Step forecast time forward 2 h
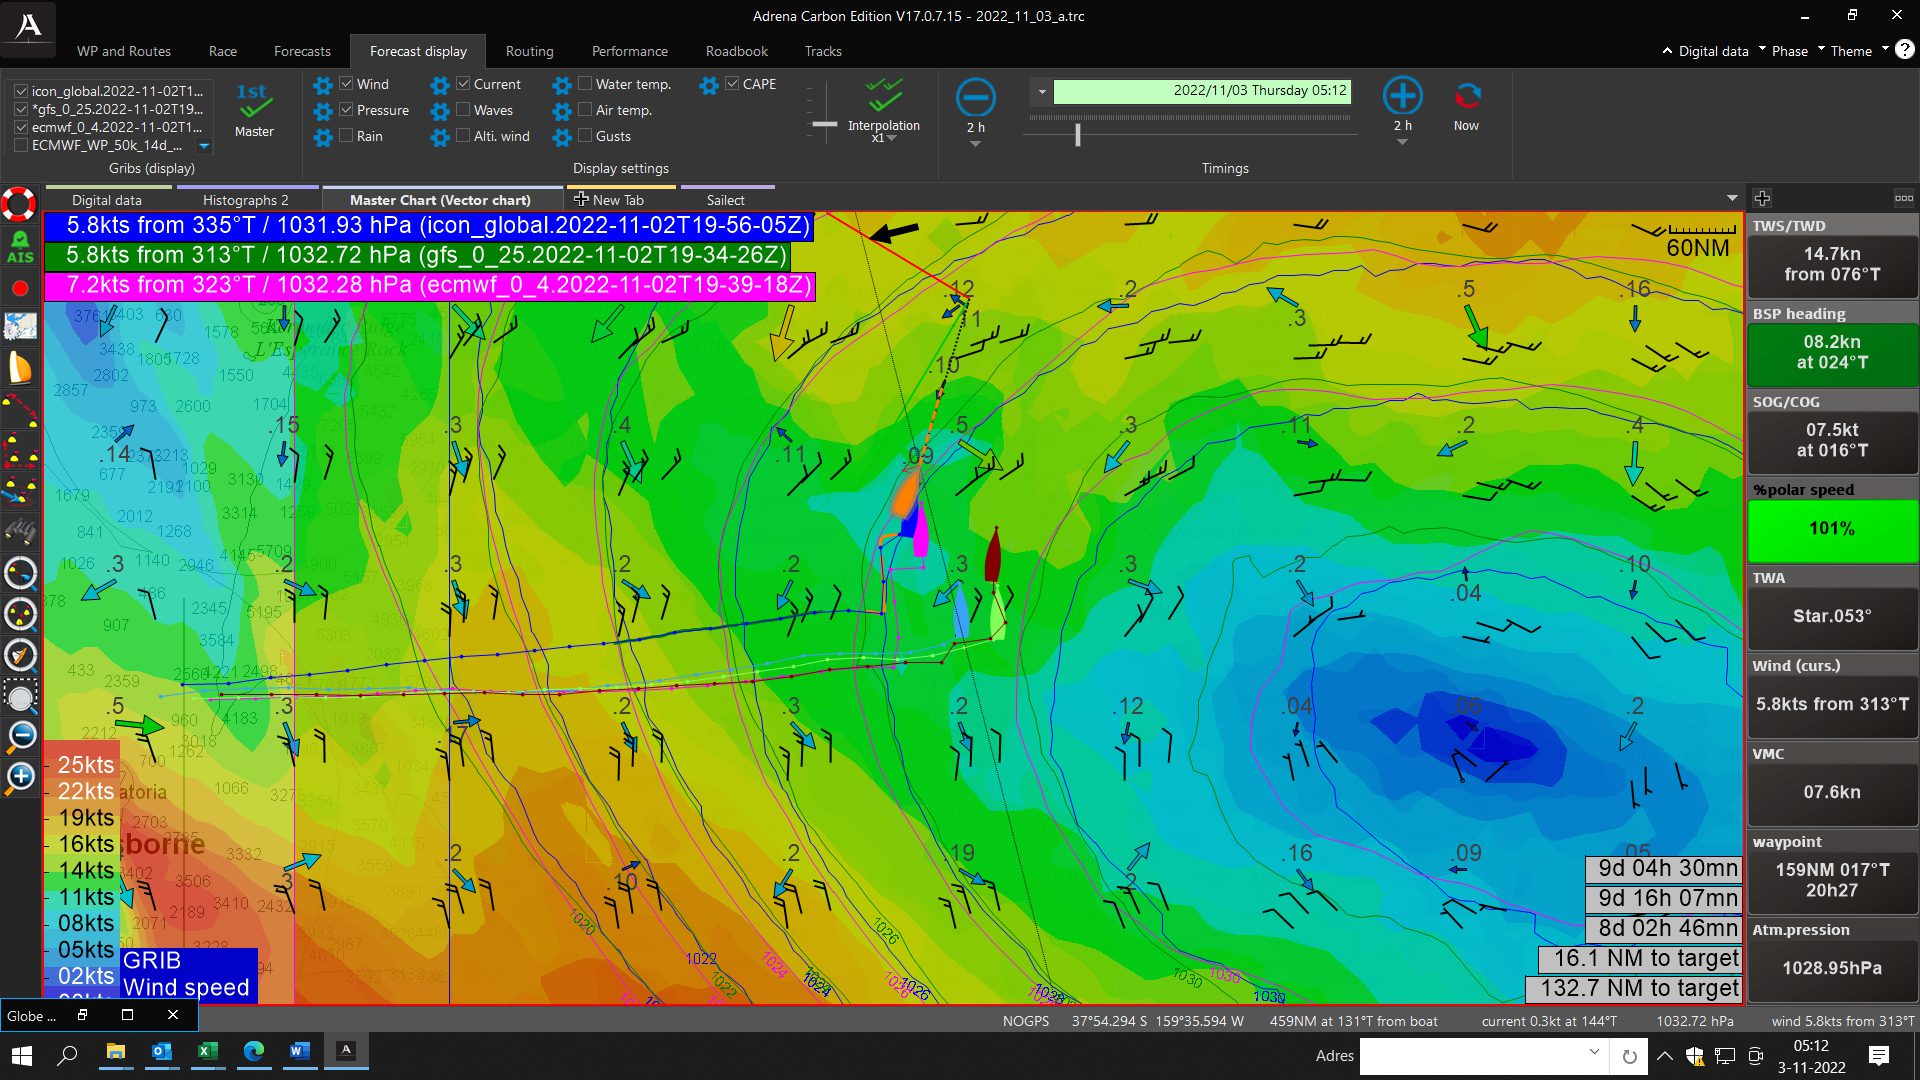The width and height of the screenshot is (1920, 1080). coord(1402,97)
